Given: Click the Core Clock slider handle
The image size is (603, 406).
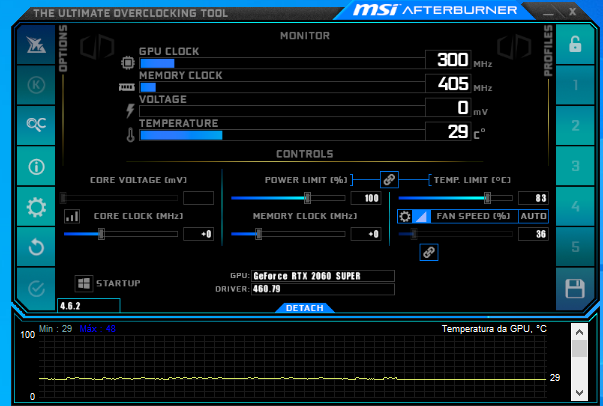Looking at the screenshot, I should (101, 234).
